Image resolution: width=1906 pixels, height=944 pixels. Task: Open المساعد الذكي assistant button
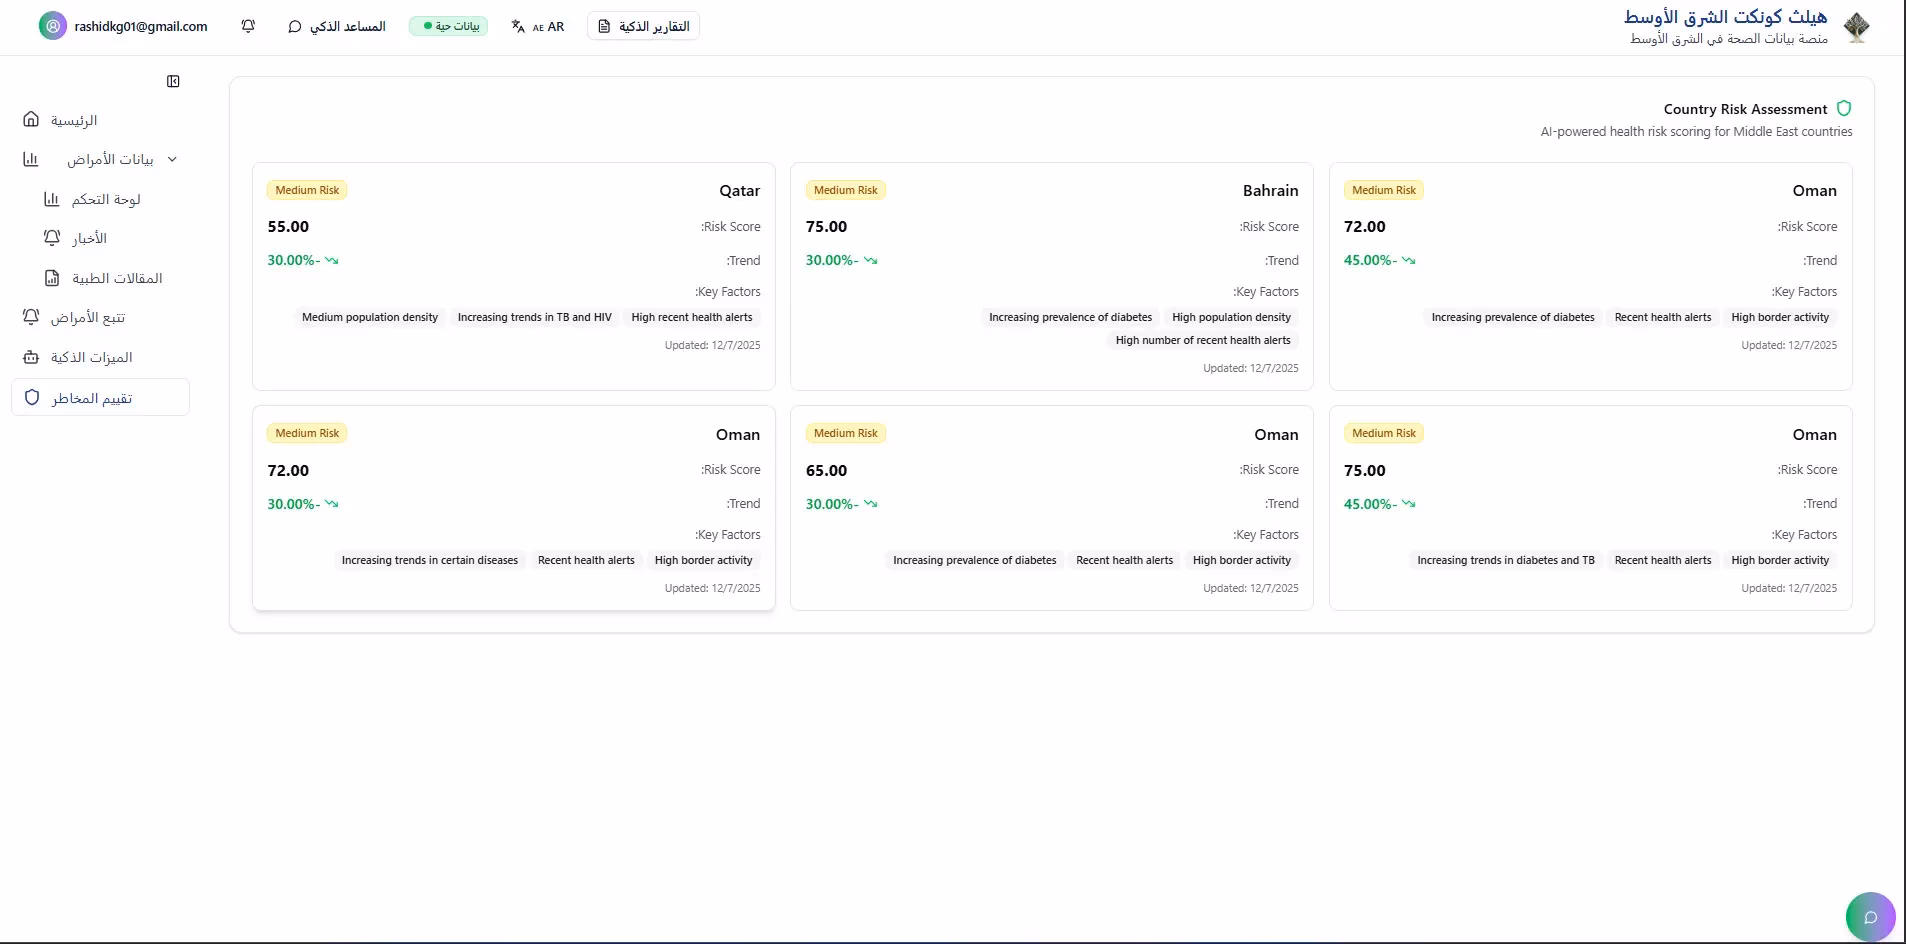point(337,26)
